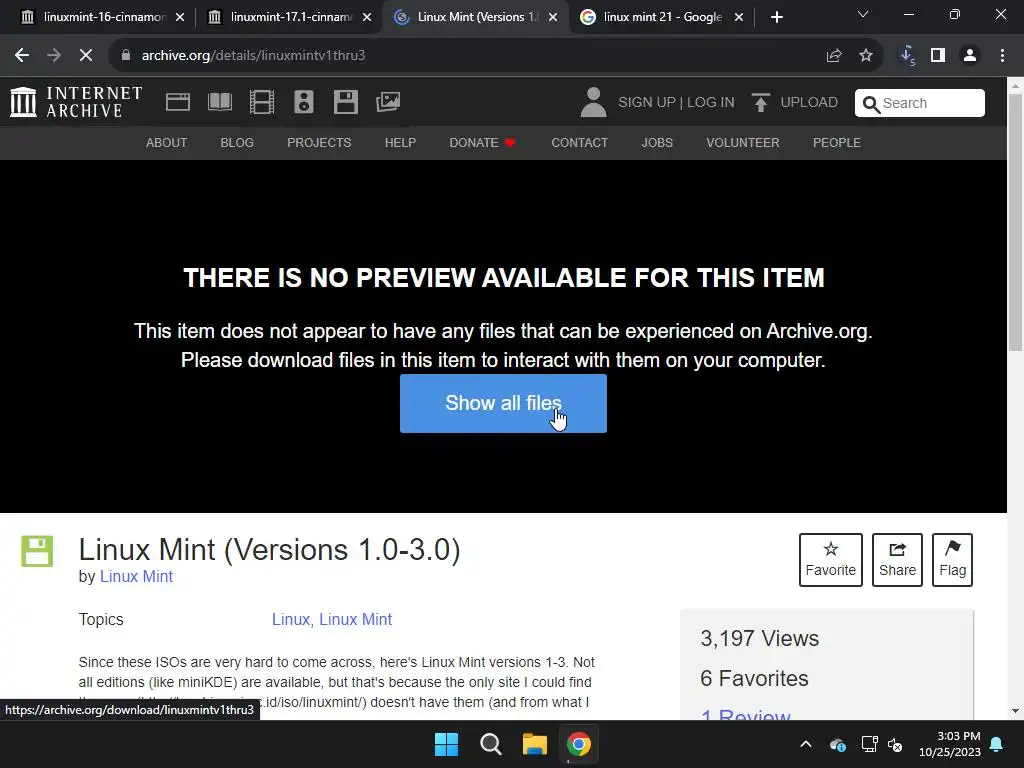Open the ABOUT menu item
1024x768 pixels.
[x=167, y=142]
